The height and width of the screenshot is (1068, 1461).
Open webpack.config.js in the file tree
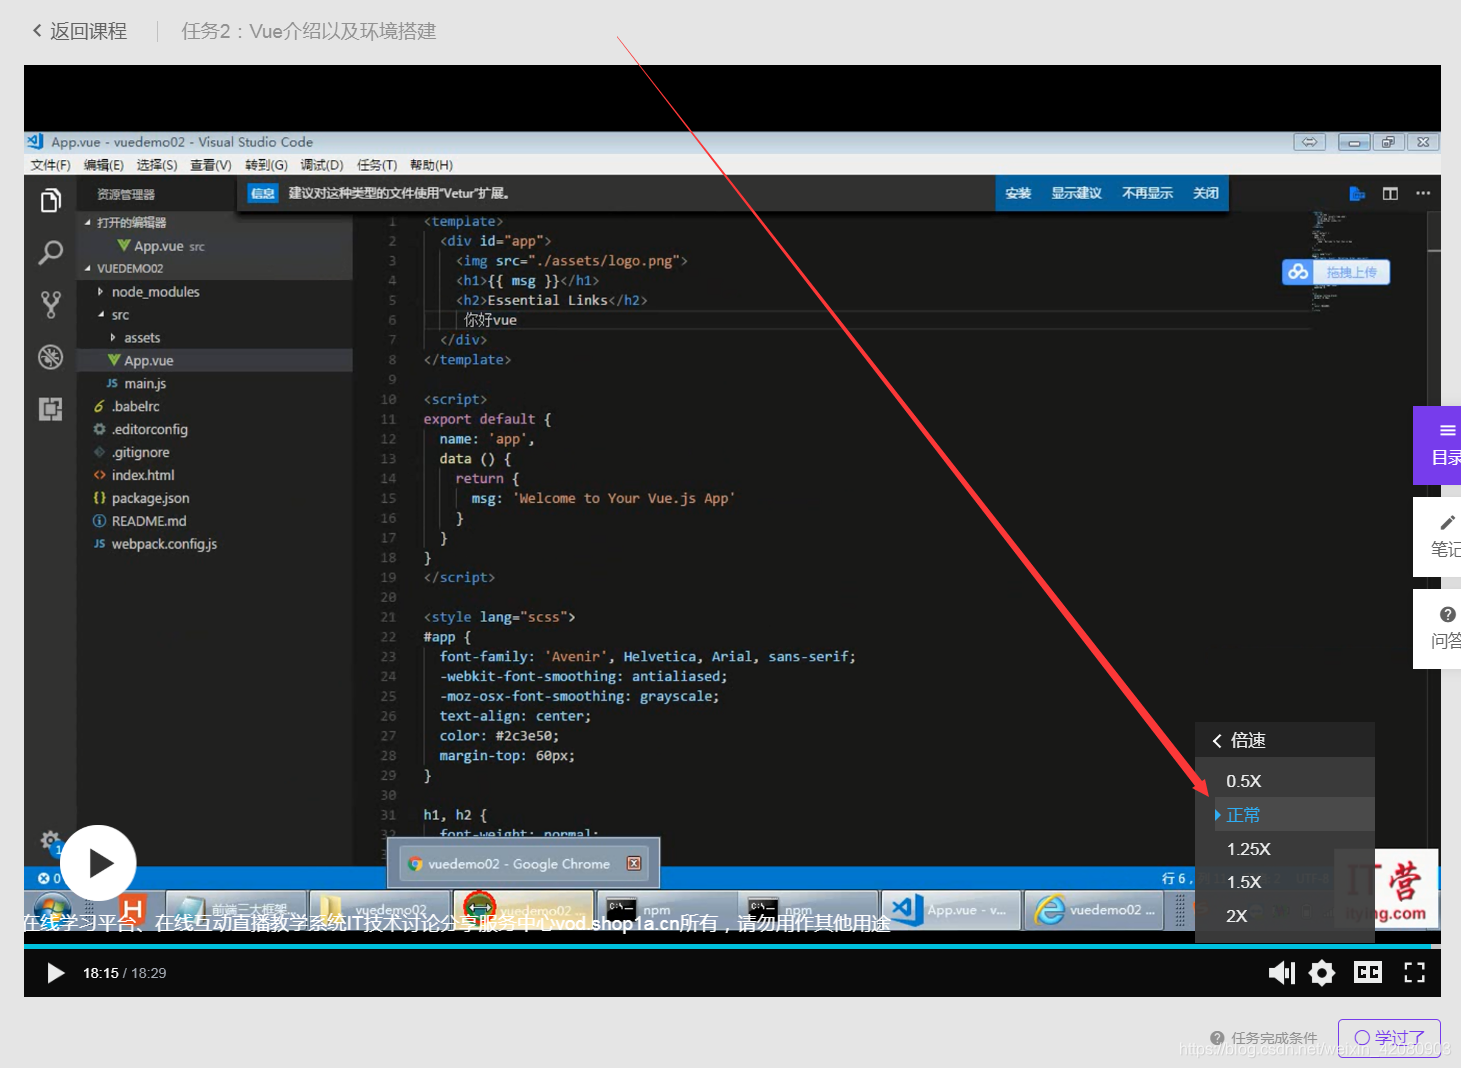pos(215,545)
